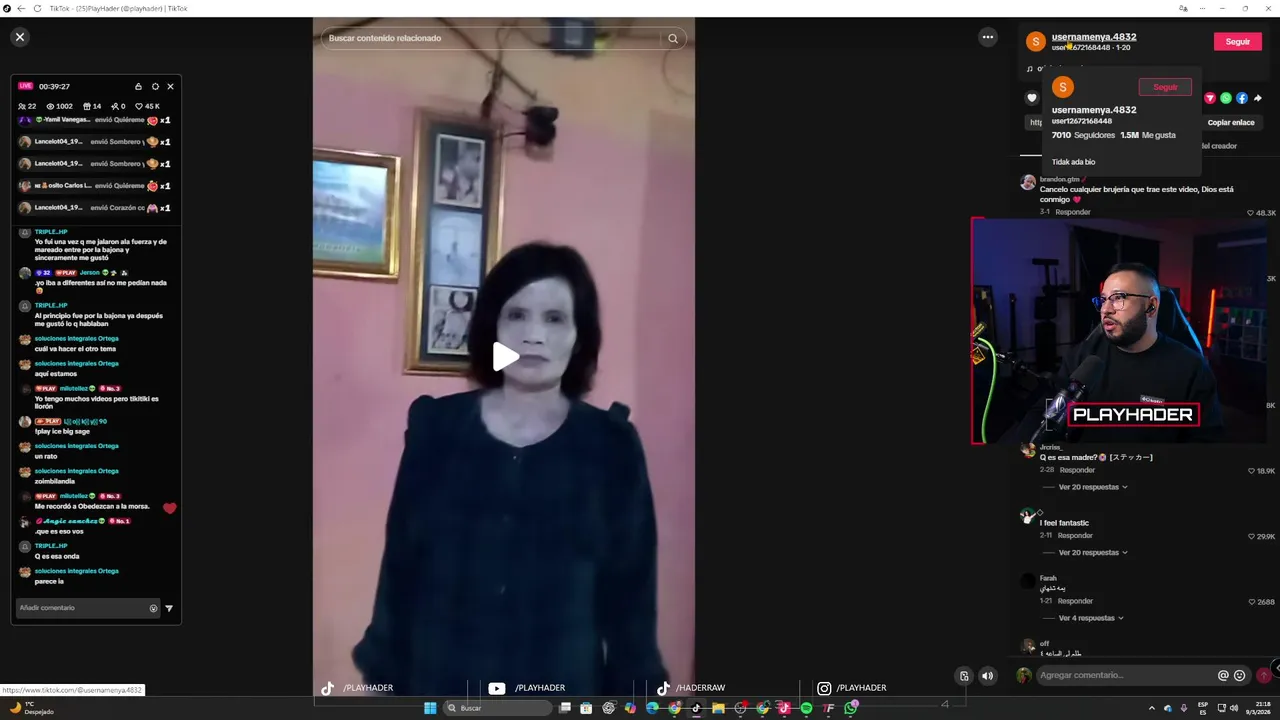Open usernamenya.4832 profile link at top
The image size is (1280, 720).
[x=1094, y=37]
